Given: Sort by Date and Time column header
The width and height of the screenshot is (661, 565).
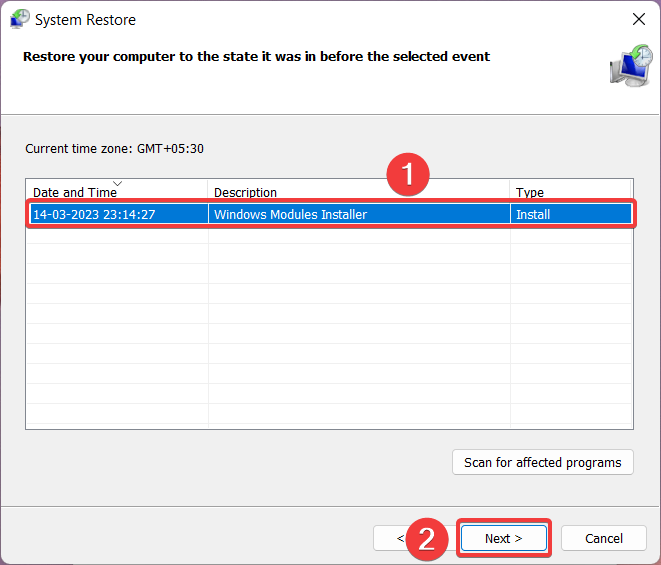Looking at the screenshot, I should [x=117, y=192].
